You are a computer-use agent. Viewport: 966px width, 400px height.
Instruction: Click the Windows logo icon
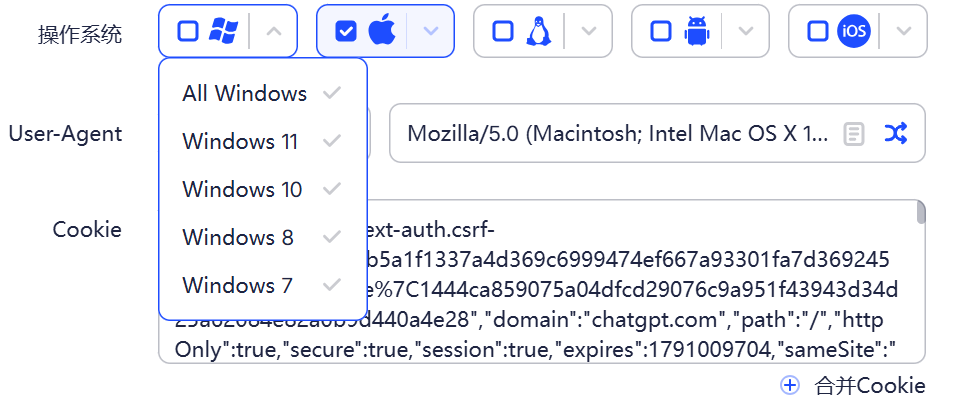[x=223, y=31]
